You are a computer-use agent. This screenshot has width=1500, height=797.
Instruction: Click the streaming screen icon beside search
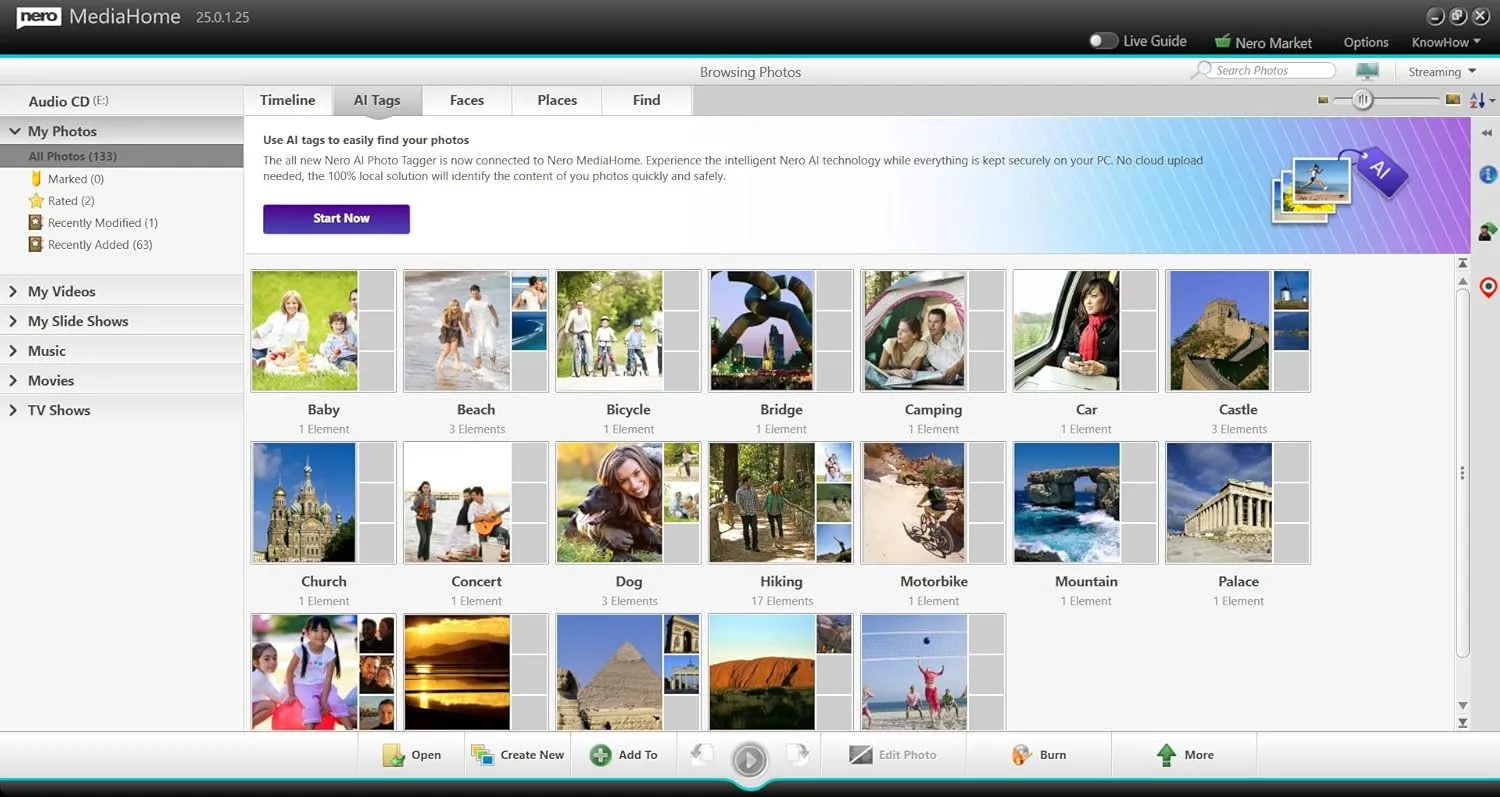coord(1367,70)
